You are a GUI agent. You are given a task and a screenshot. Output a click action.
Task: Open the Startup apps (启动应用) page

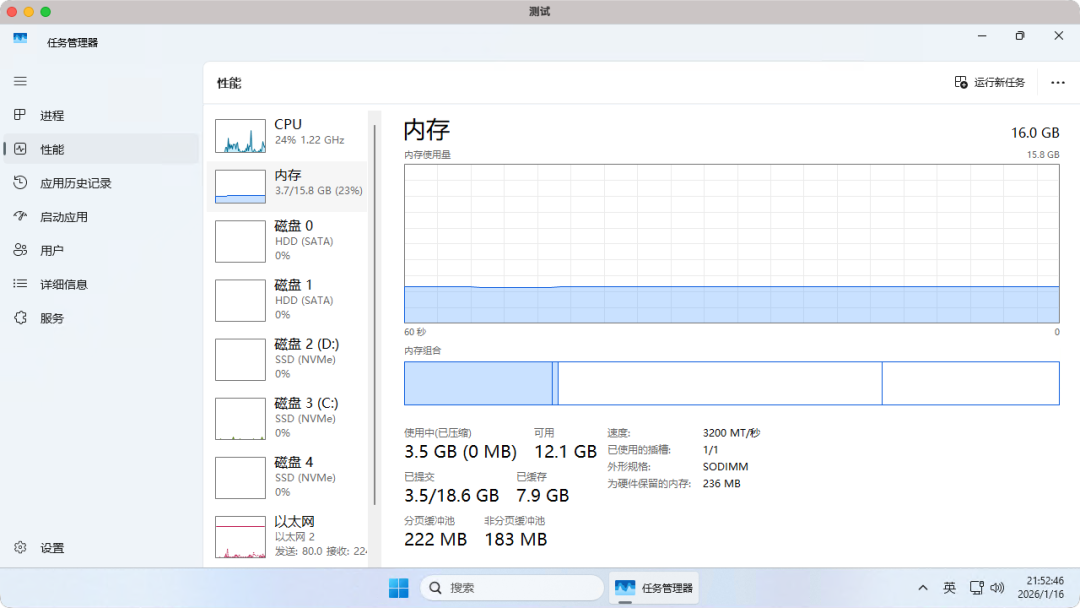click(61, 216)
